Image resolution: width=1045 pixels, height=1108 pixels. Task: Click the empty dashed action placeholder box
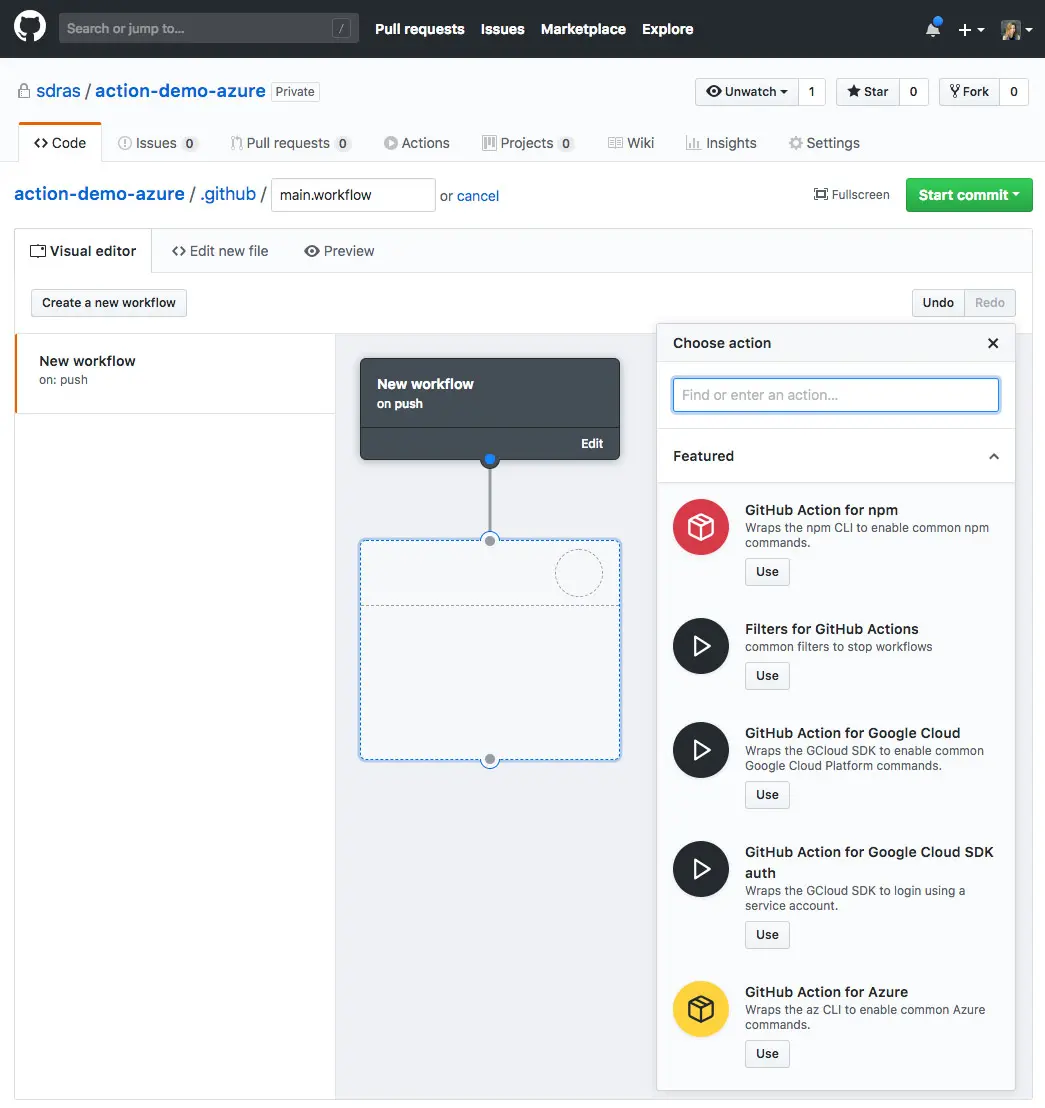[x=490, y=650]
